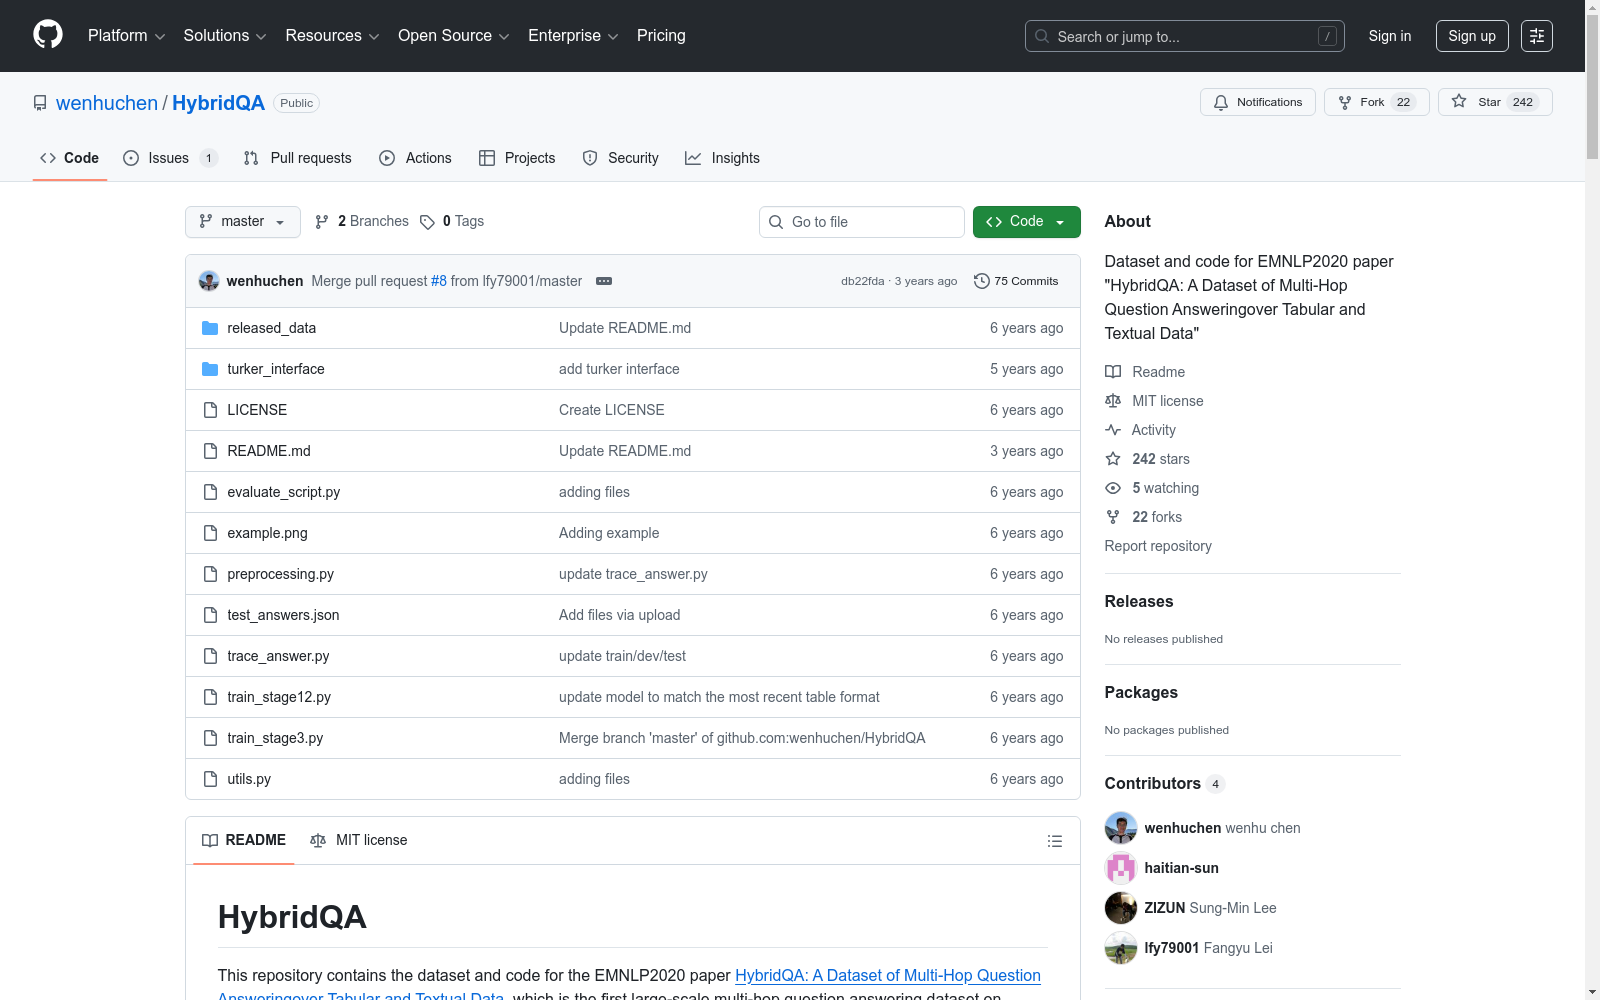Click wenhuchen's avatar in the commit bar
Image resolution: width=1600 pixels, height=1000 pixels.
coord(209,281)
